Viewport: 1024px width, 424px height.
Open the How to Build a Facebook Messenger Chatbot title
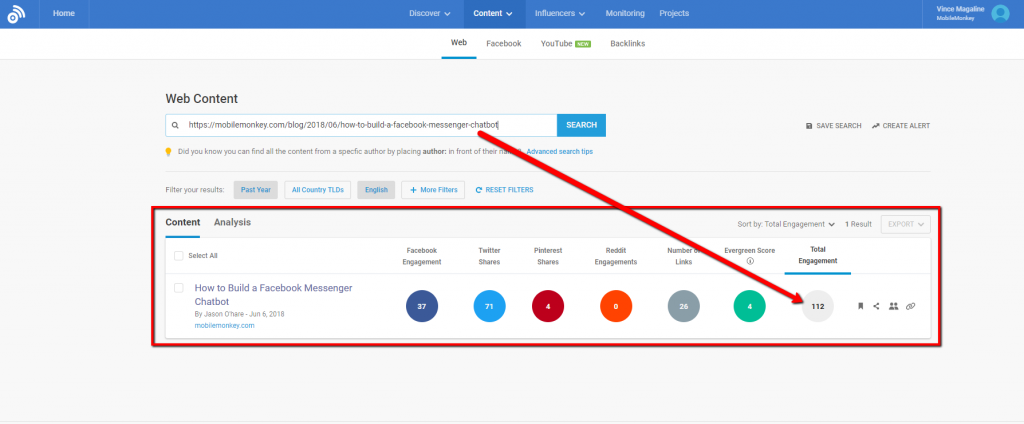click(274, 295)
